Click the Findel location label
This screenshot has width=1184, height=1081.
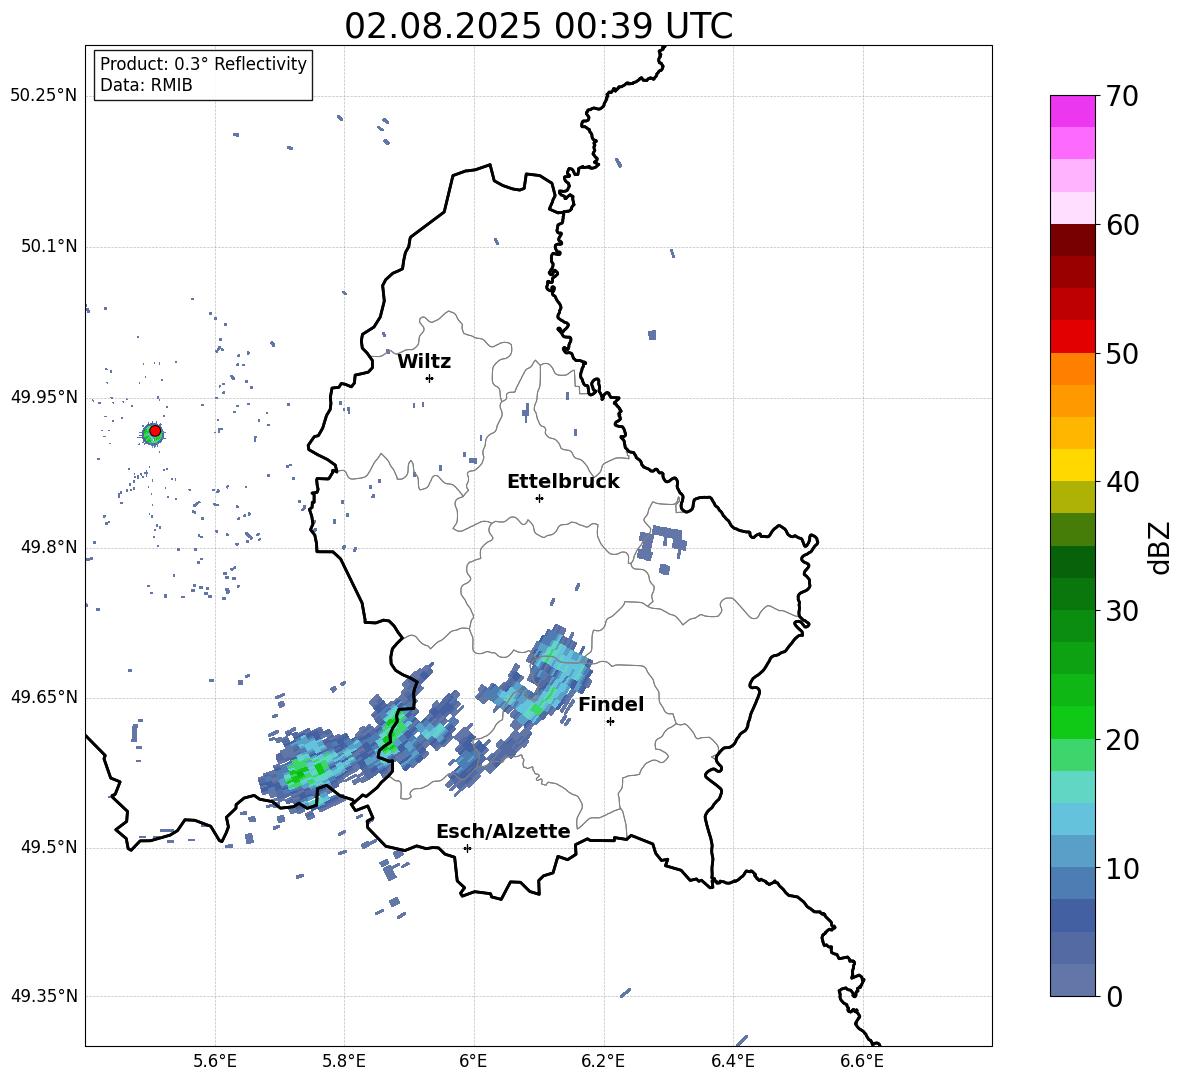point(611,704)
